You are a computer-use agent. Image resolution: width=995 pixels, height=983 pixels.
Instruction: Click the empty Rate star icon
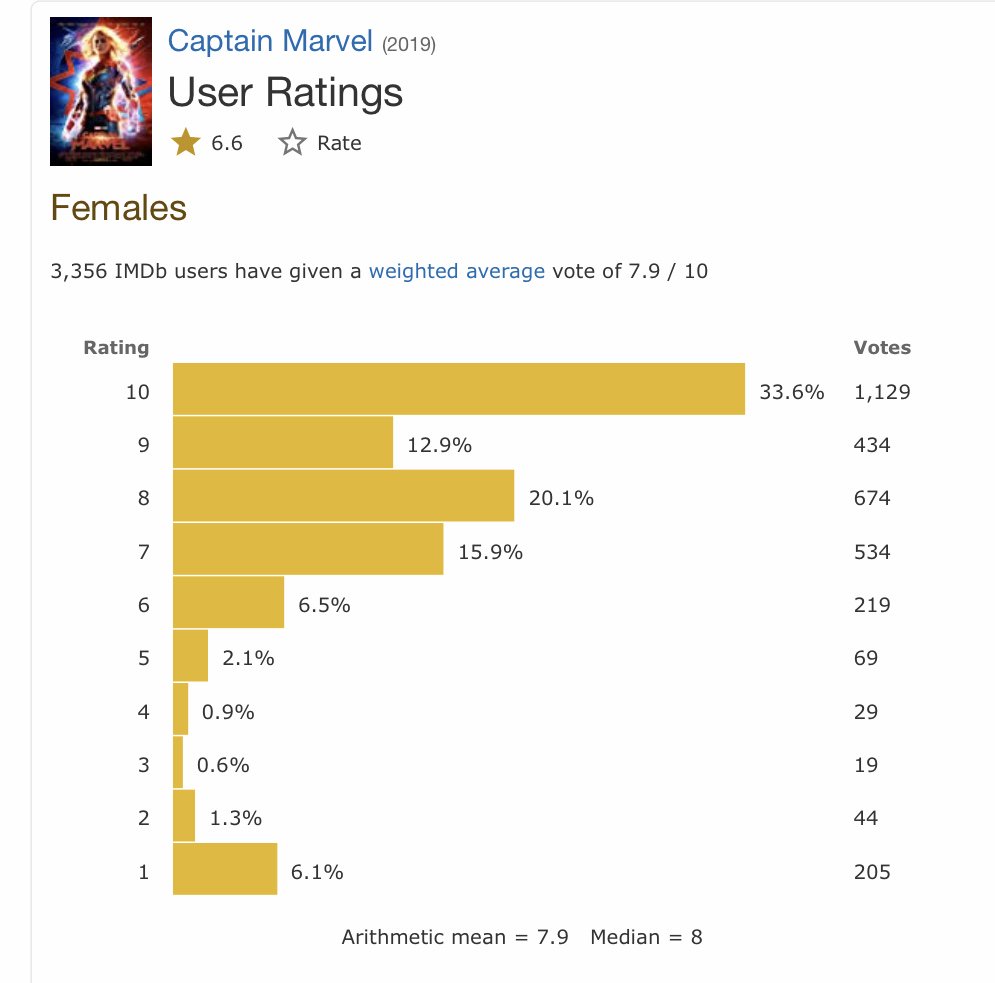click(292, 143)
